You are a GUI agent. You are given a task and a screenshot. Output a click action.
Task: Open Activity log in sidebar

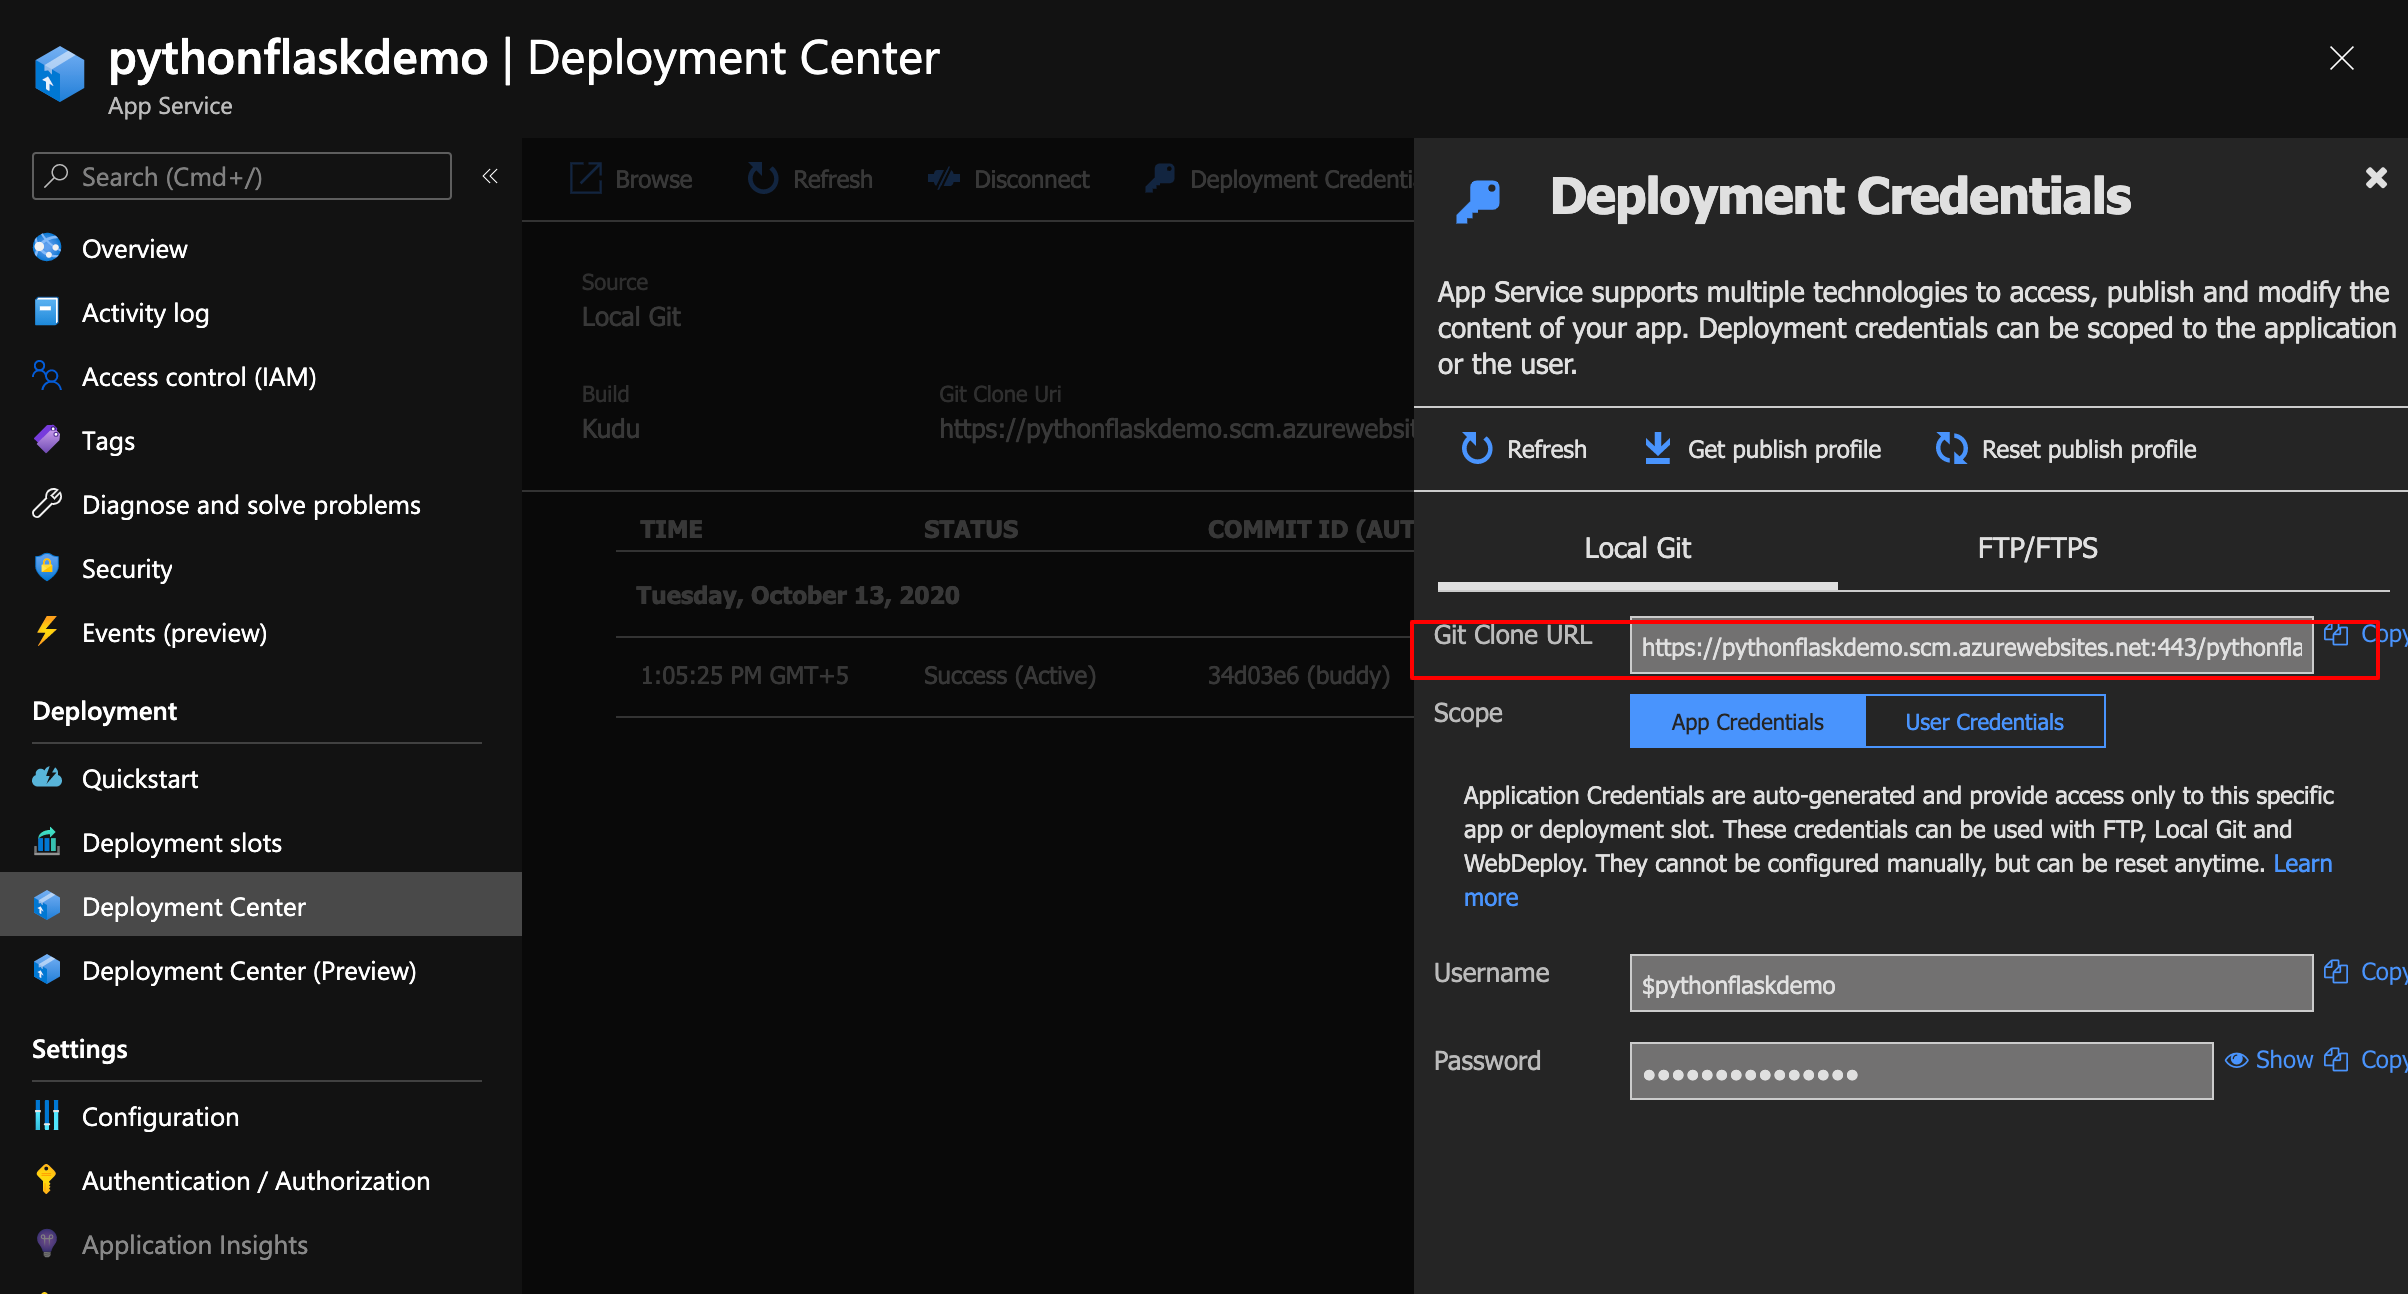145,313
